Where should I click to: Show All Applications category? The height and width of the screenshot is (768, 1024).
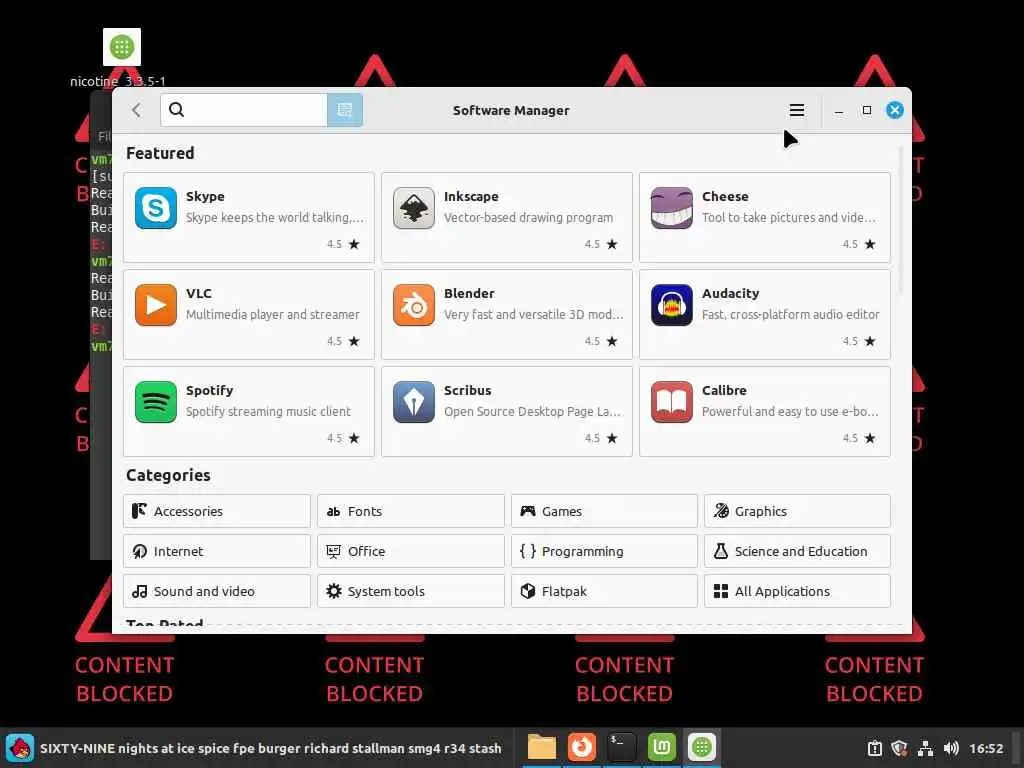tap(797, 590)
